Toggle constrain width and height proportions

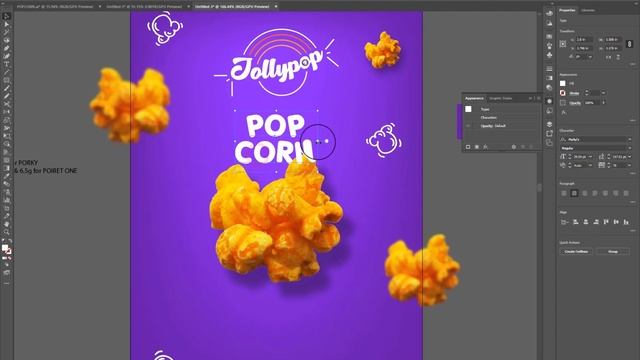629,44
